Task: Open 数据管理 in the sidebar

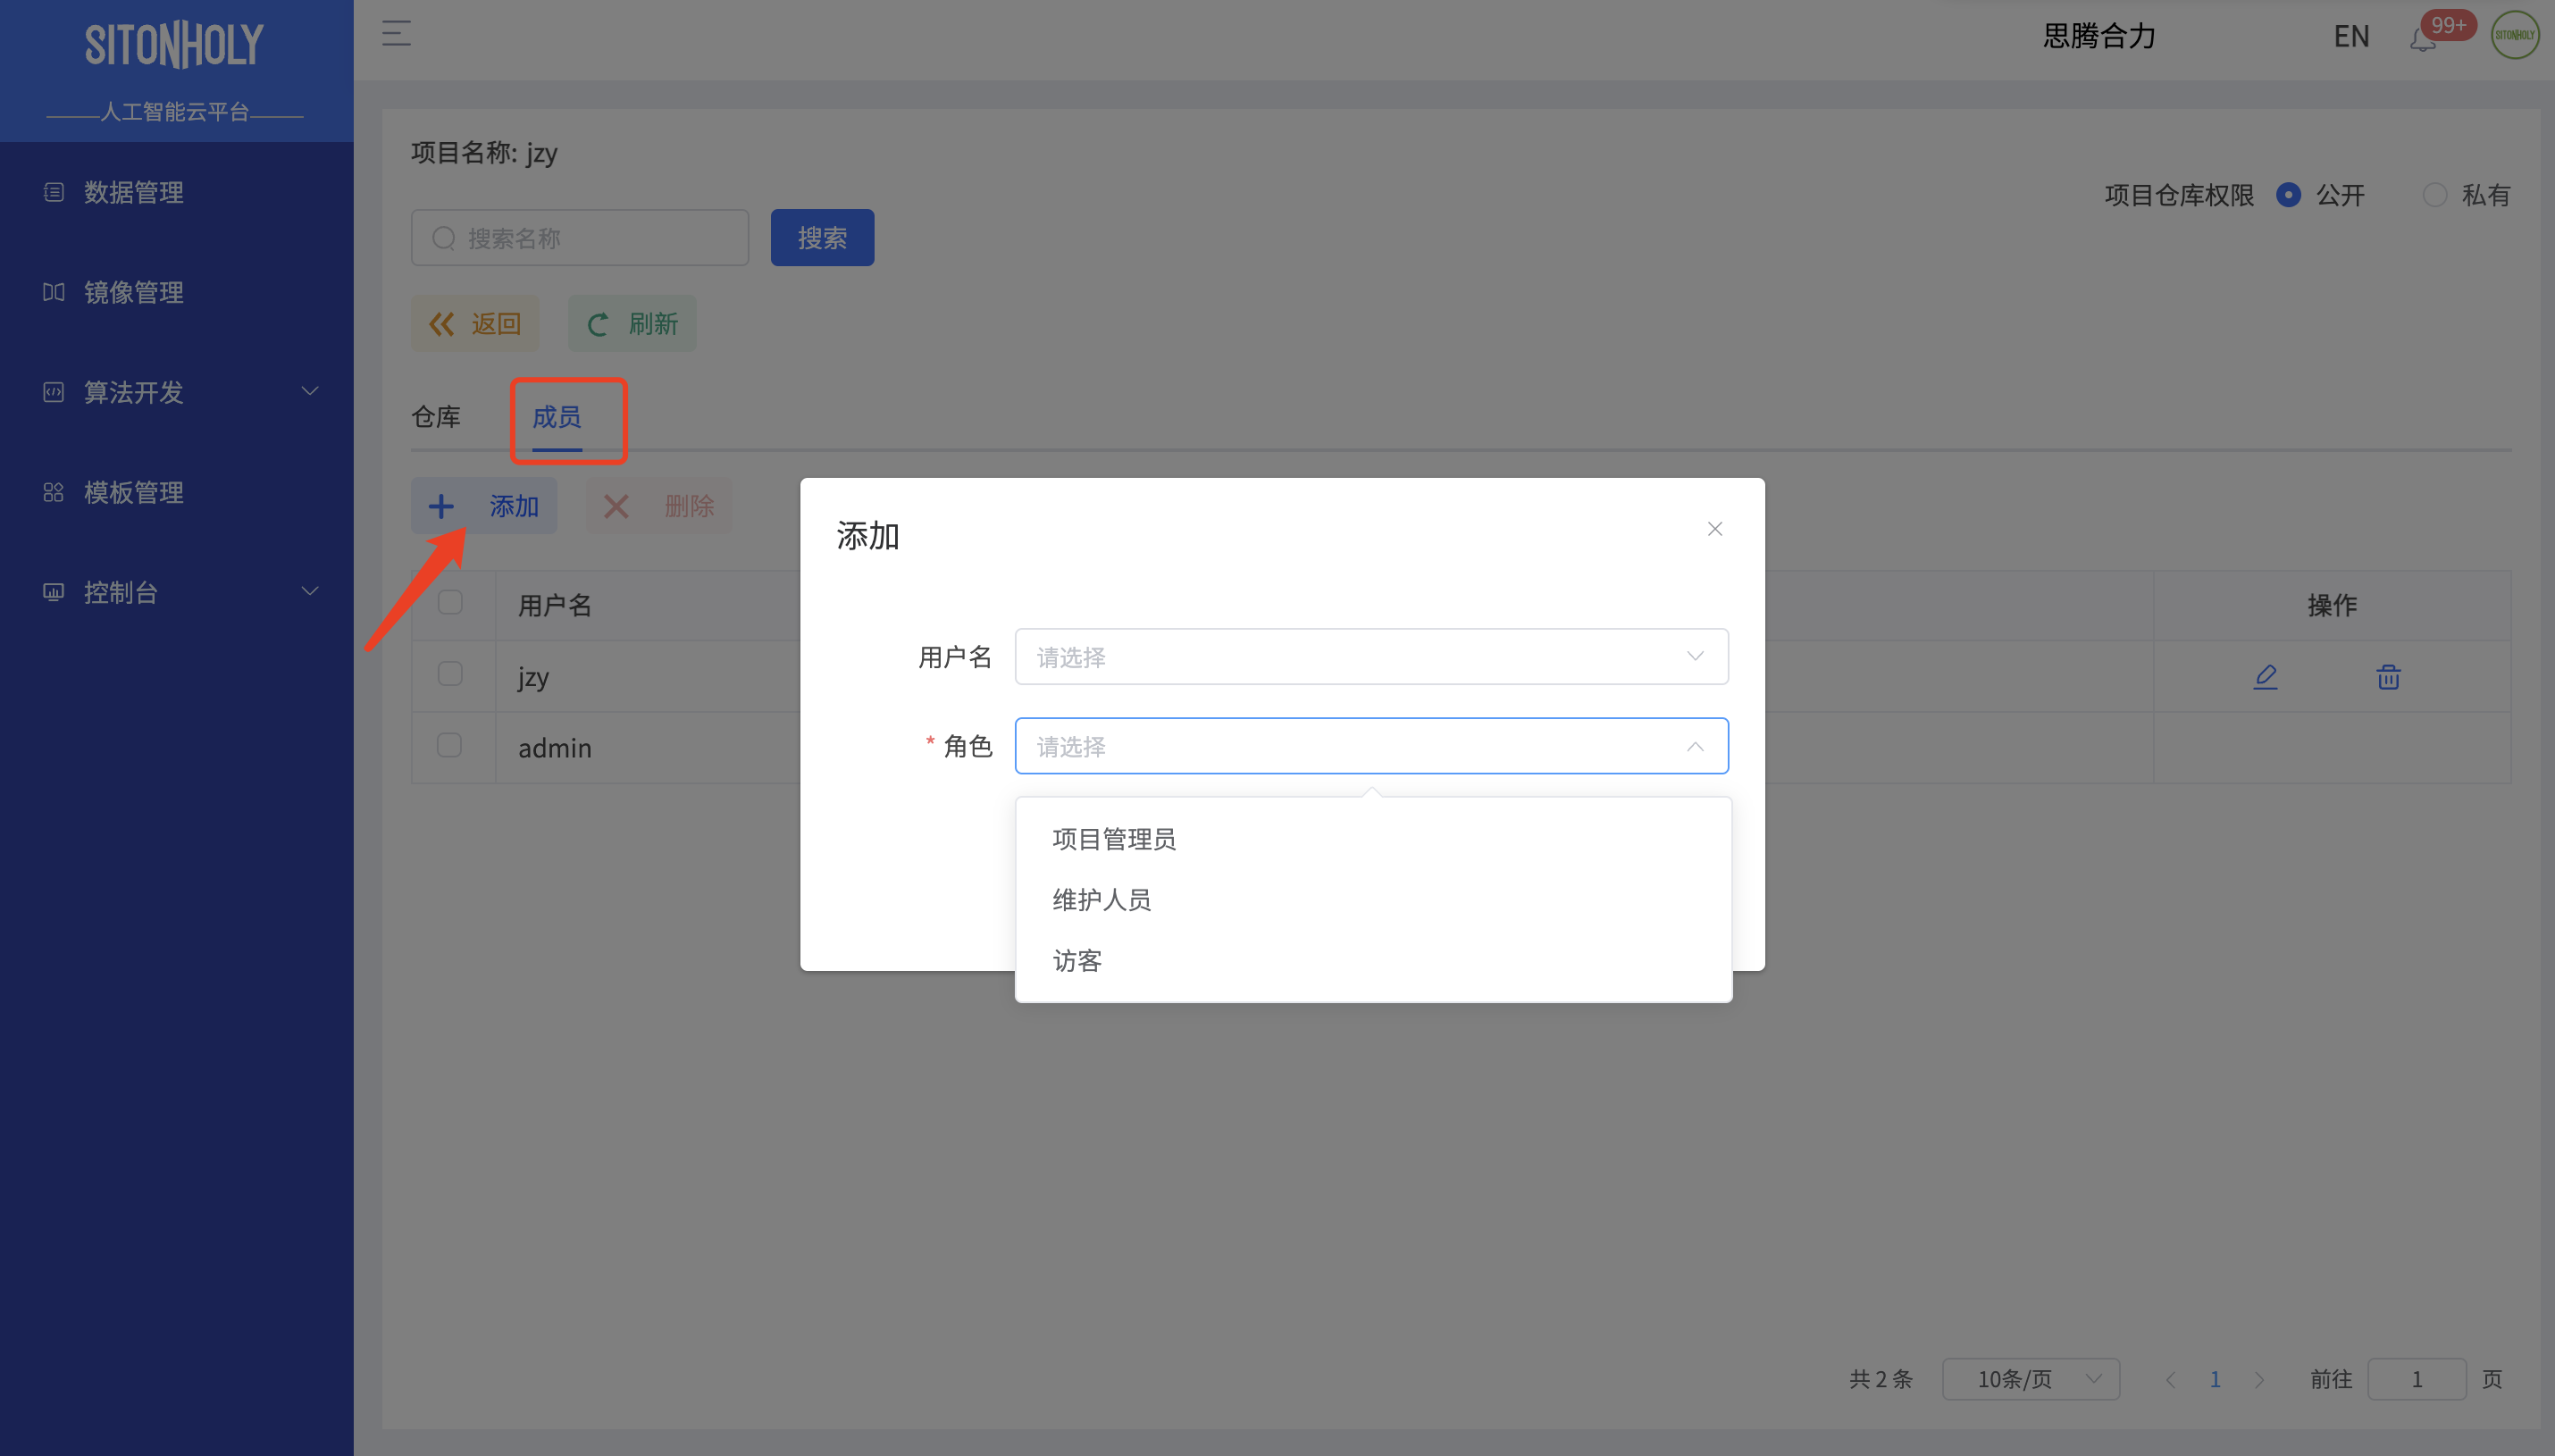Action: point(177,192)
